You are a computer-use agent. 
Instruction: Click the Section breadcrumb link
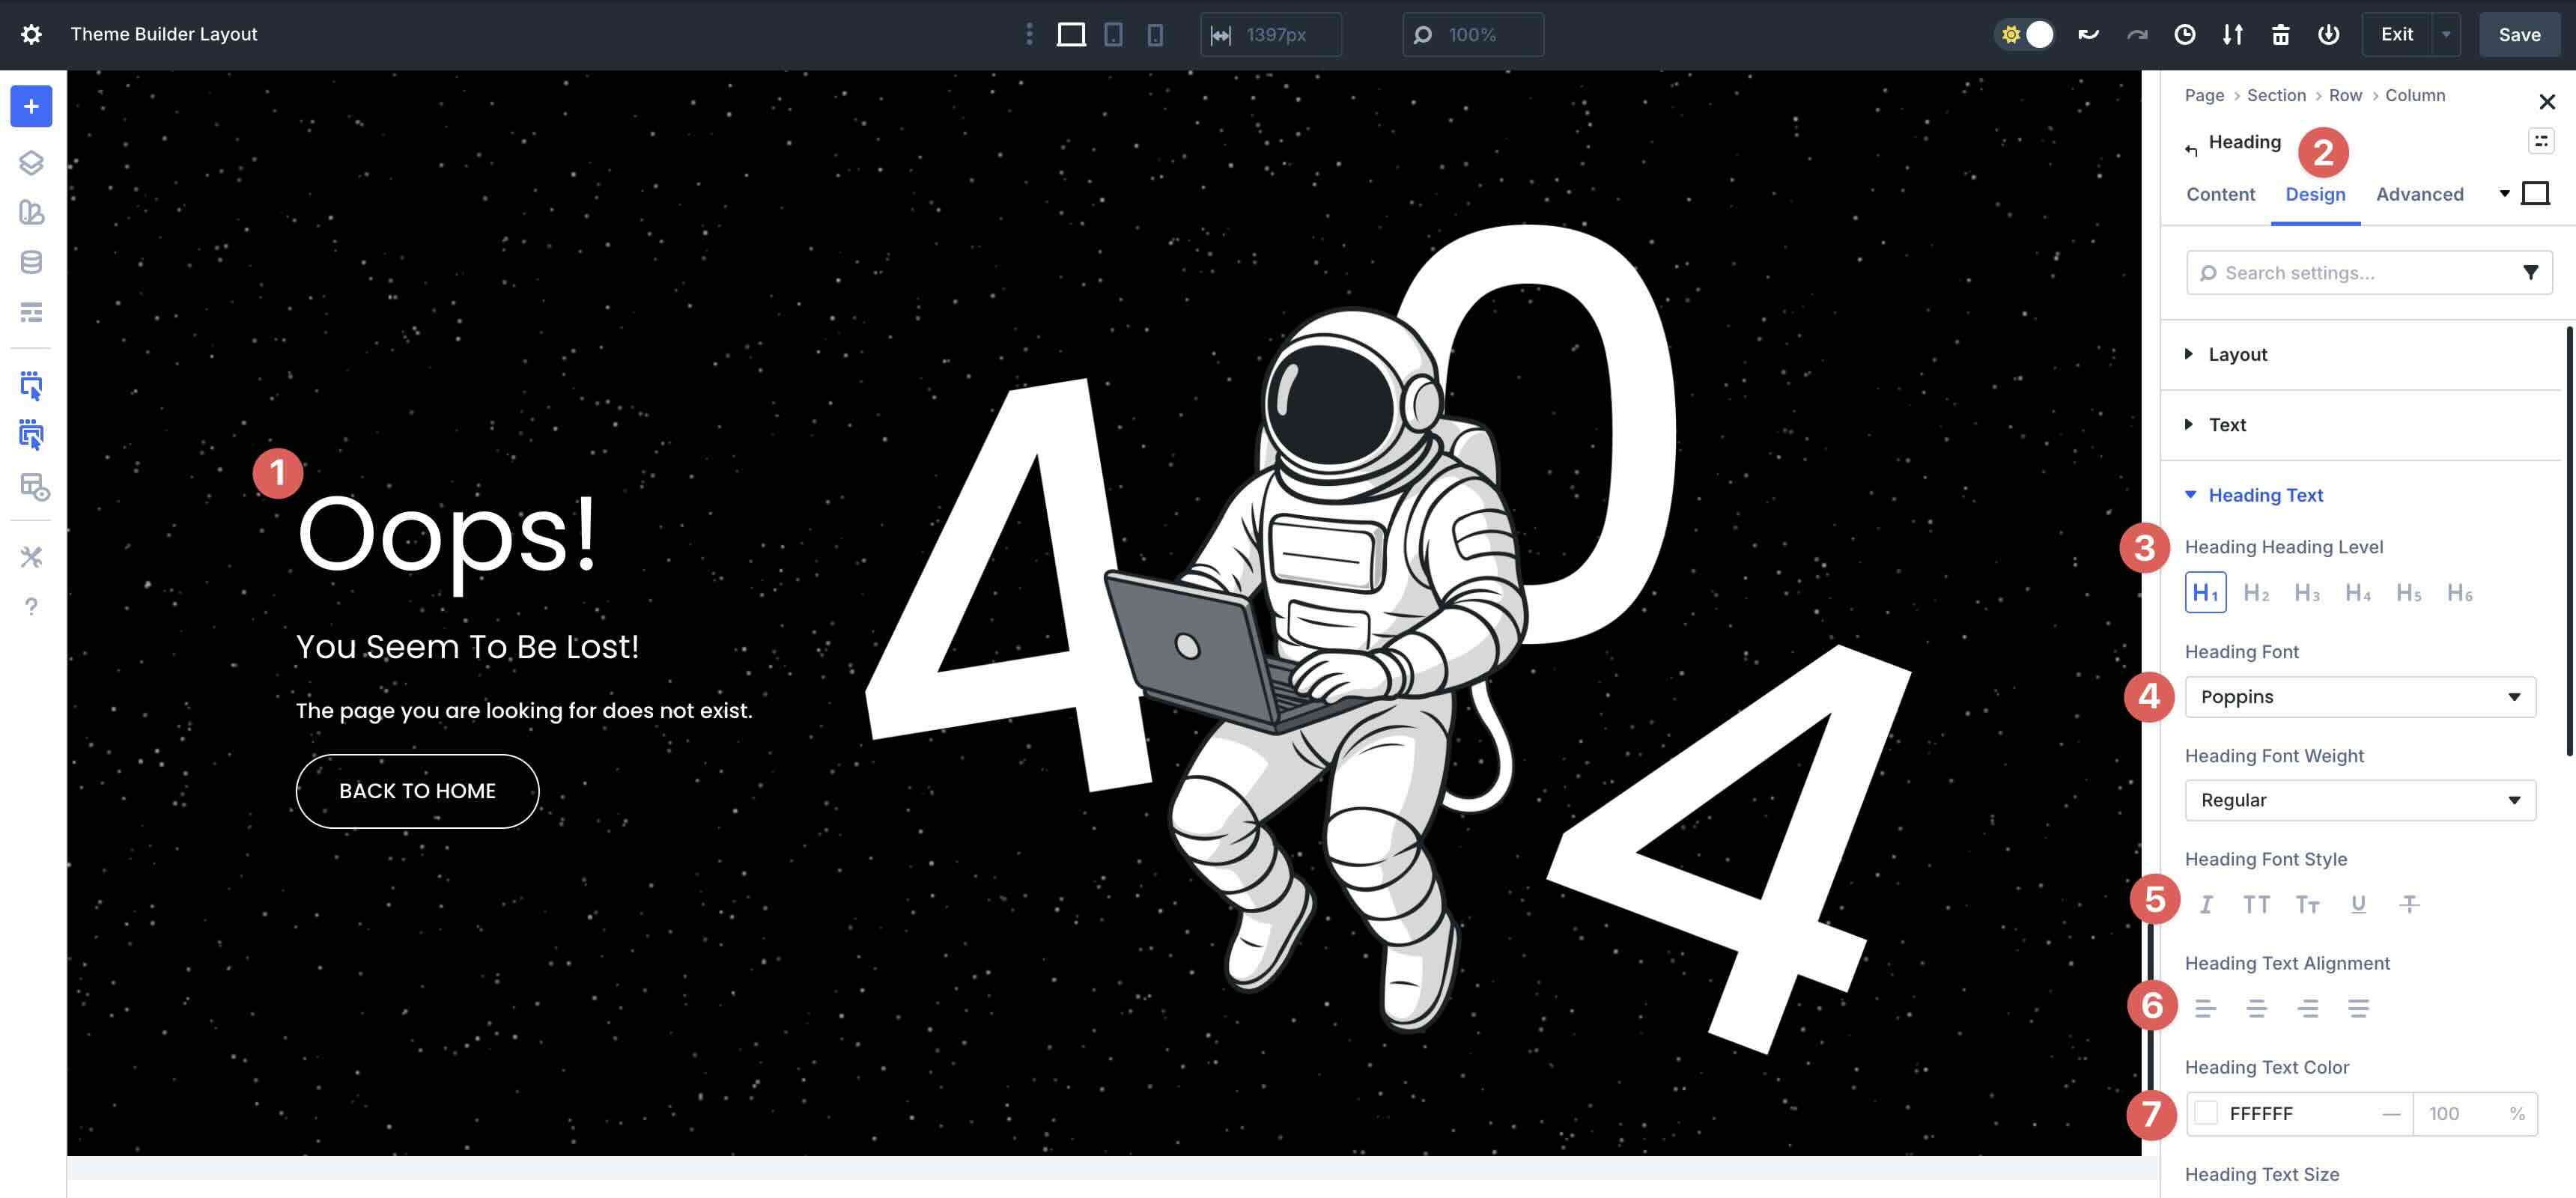2276,95
